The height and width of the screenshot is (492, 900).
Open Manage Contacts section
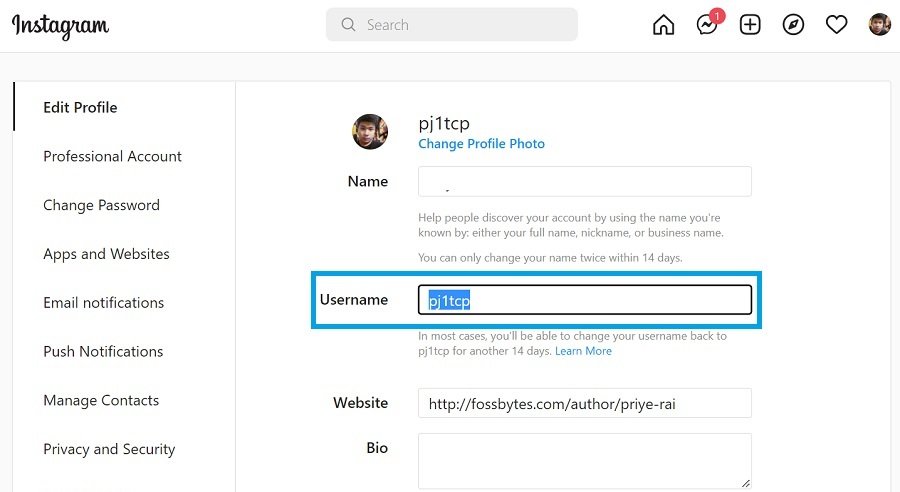click(101, 400)
